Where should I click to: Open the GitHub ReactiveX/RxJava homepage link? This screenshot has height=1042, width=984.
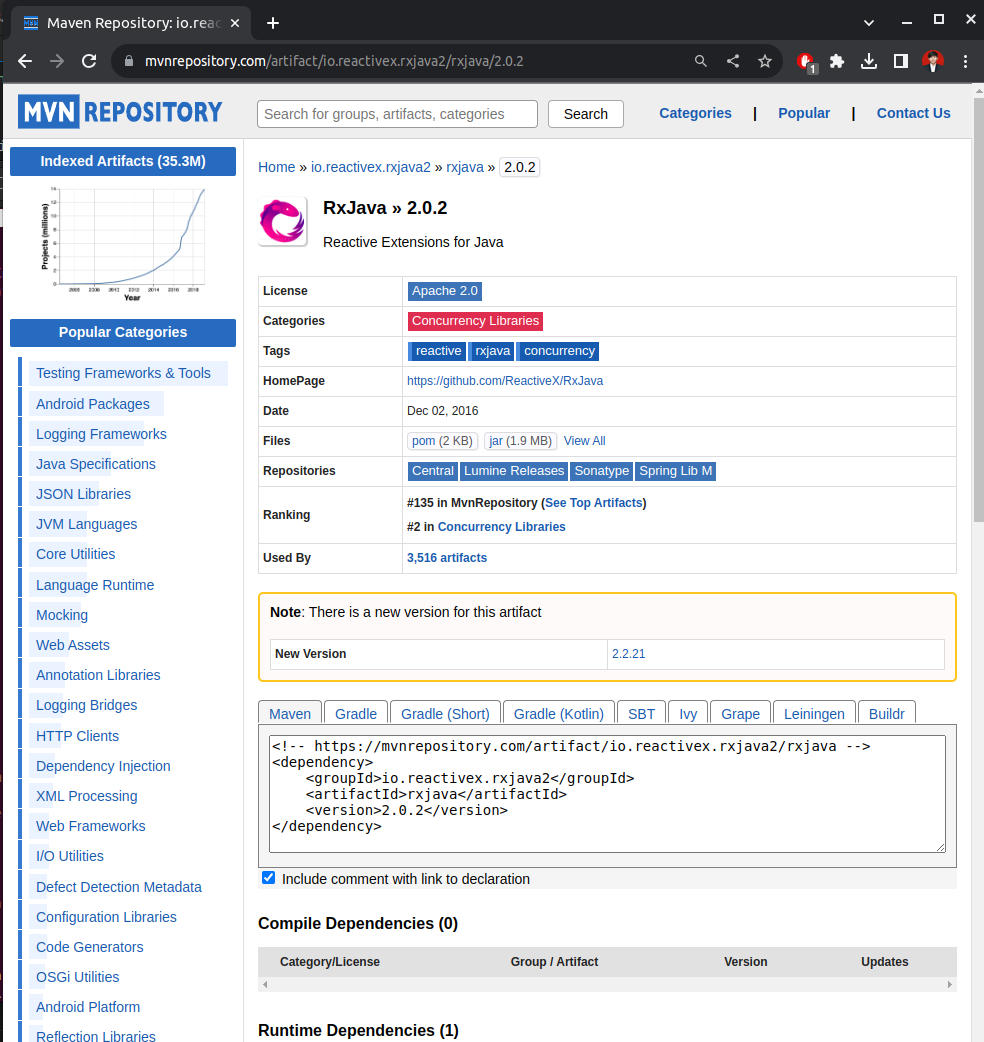pos(505,381)
